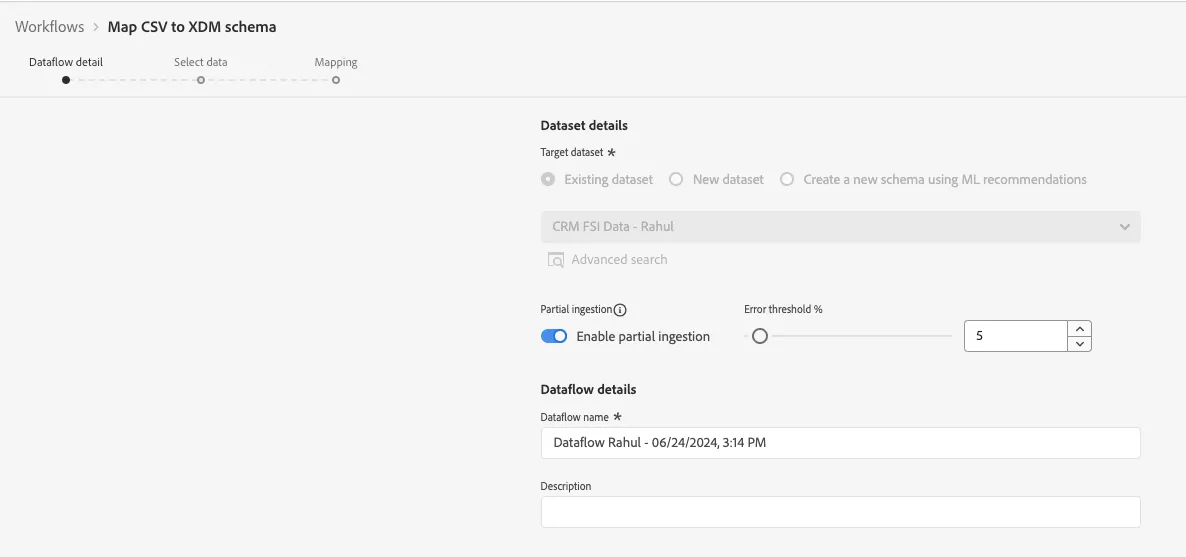Click the Advanced search link text
The width and height of the screenshot is (1186, 557).
point(619,260)
